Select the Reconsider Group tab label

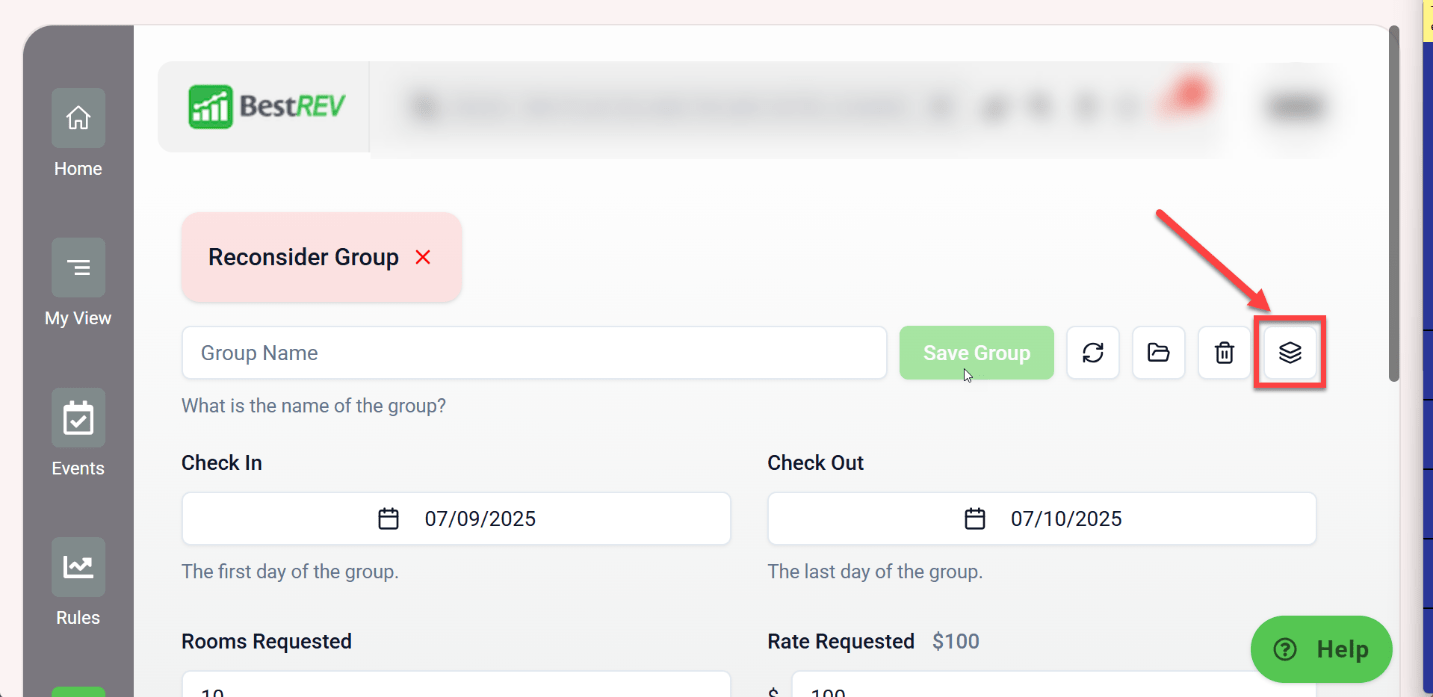tap(303, 257)
